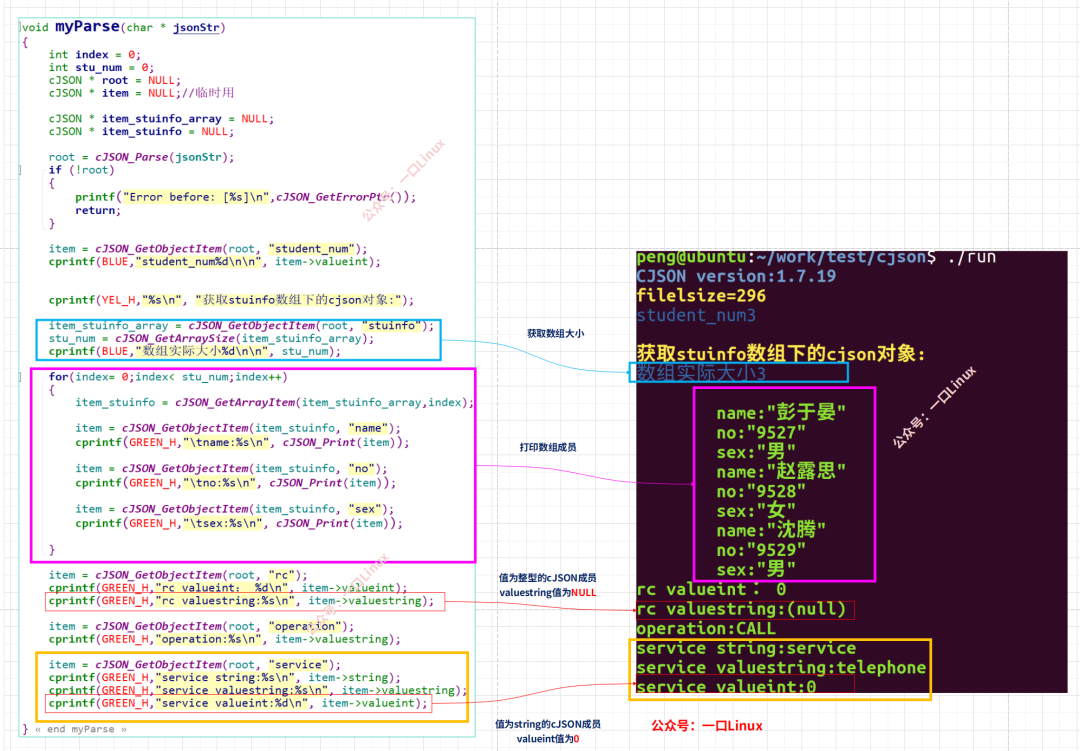Click terminal output sex:"女"
This screenshot has width=1080, height=751.
[756, 511]
